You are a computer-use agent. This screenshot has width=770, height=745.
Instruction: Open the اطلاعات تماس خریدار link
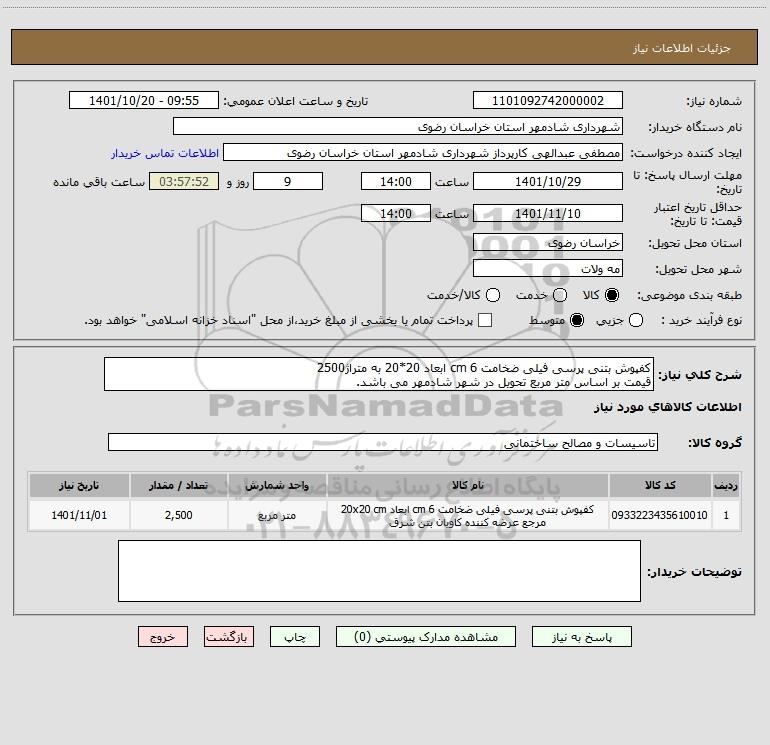165,153
